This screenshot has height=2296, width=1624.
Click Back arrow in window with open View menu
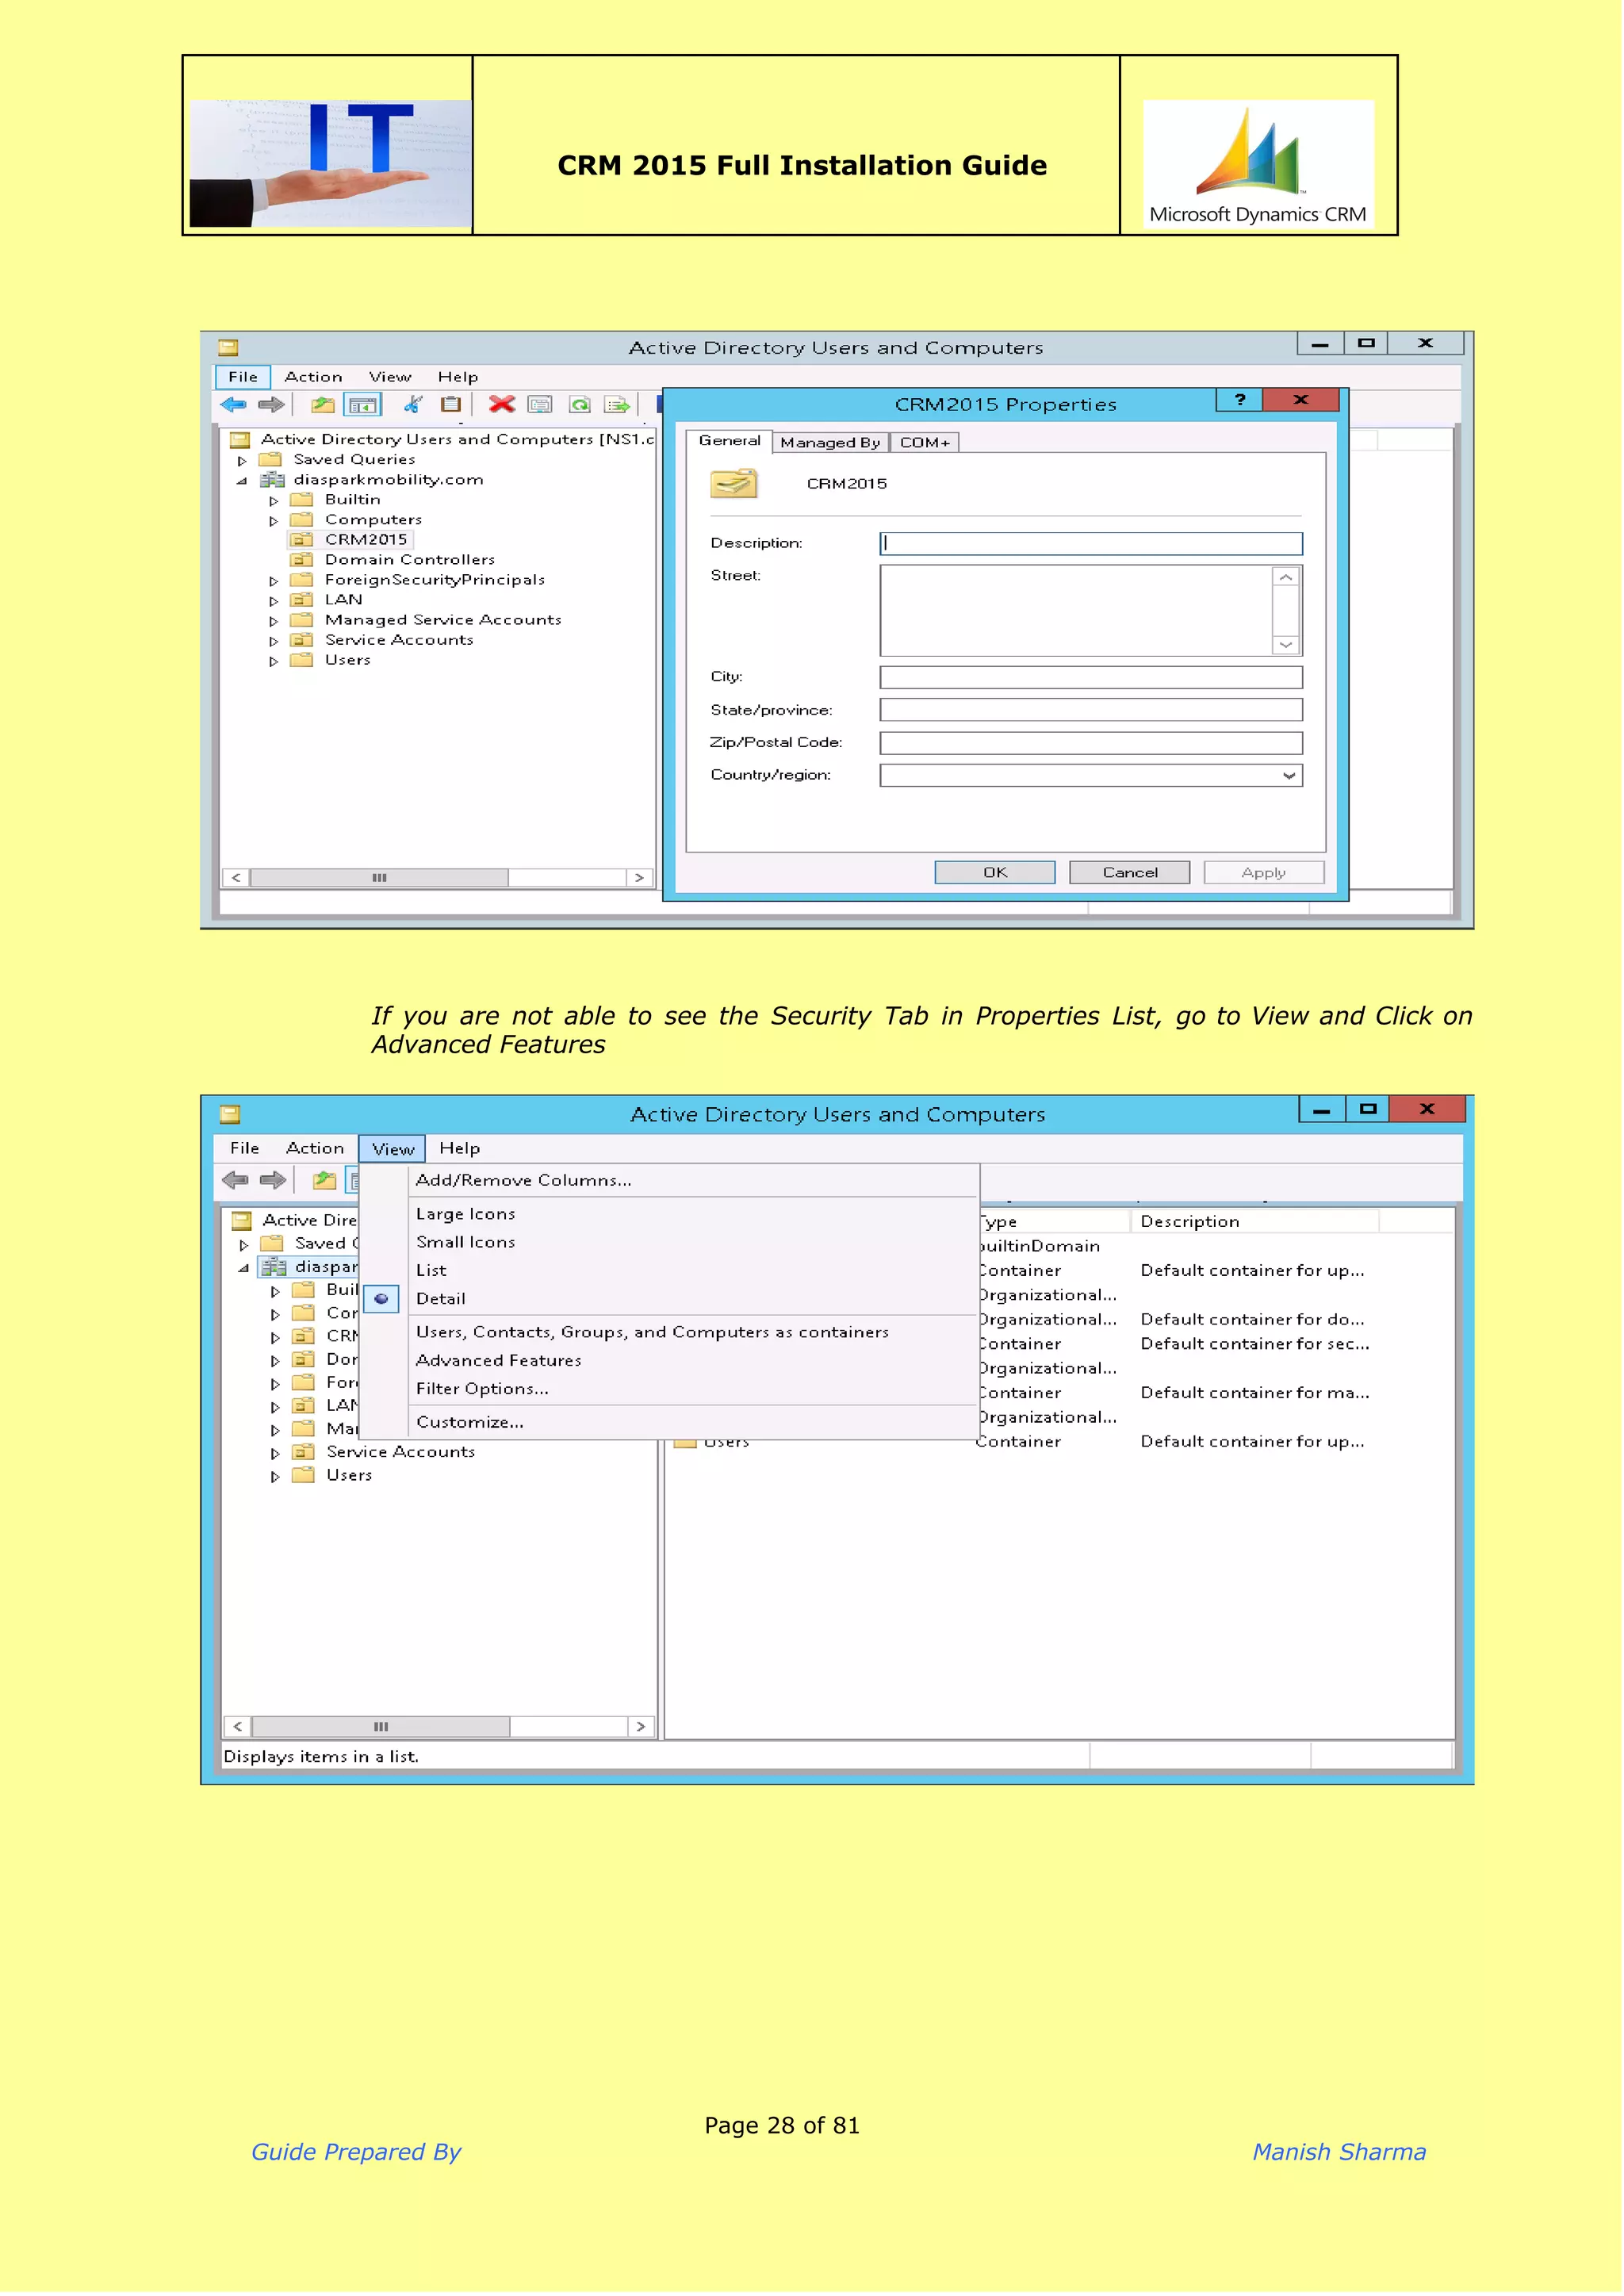236,1181
